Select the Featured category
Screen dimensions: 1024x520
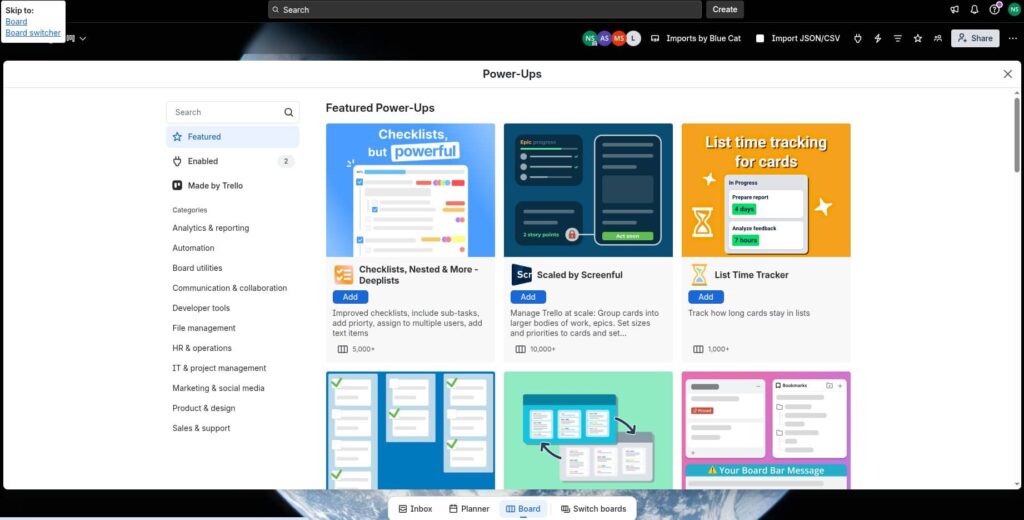tap(232, 137)
